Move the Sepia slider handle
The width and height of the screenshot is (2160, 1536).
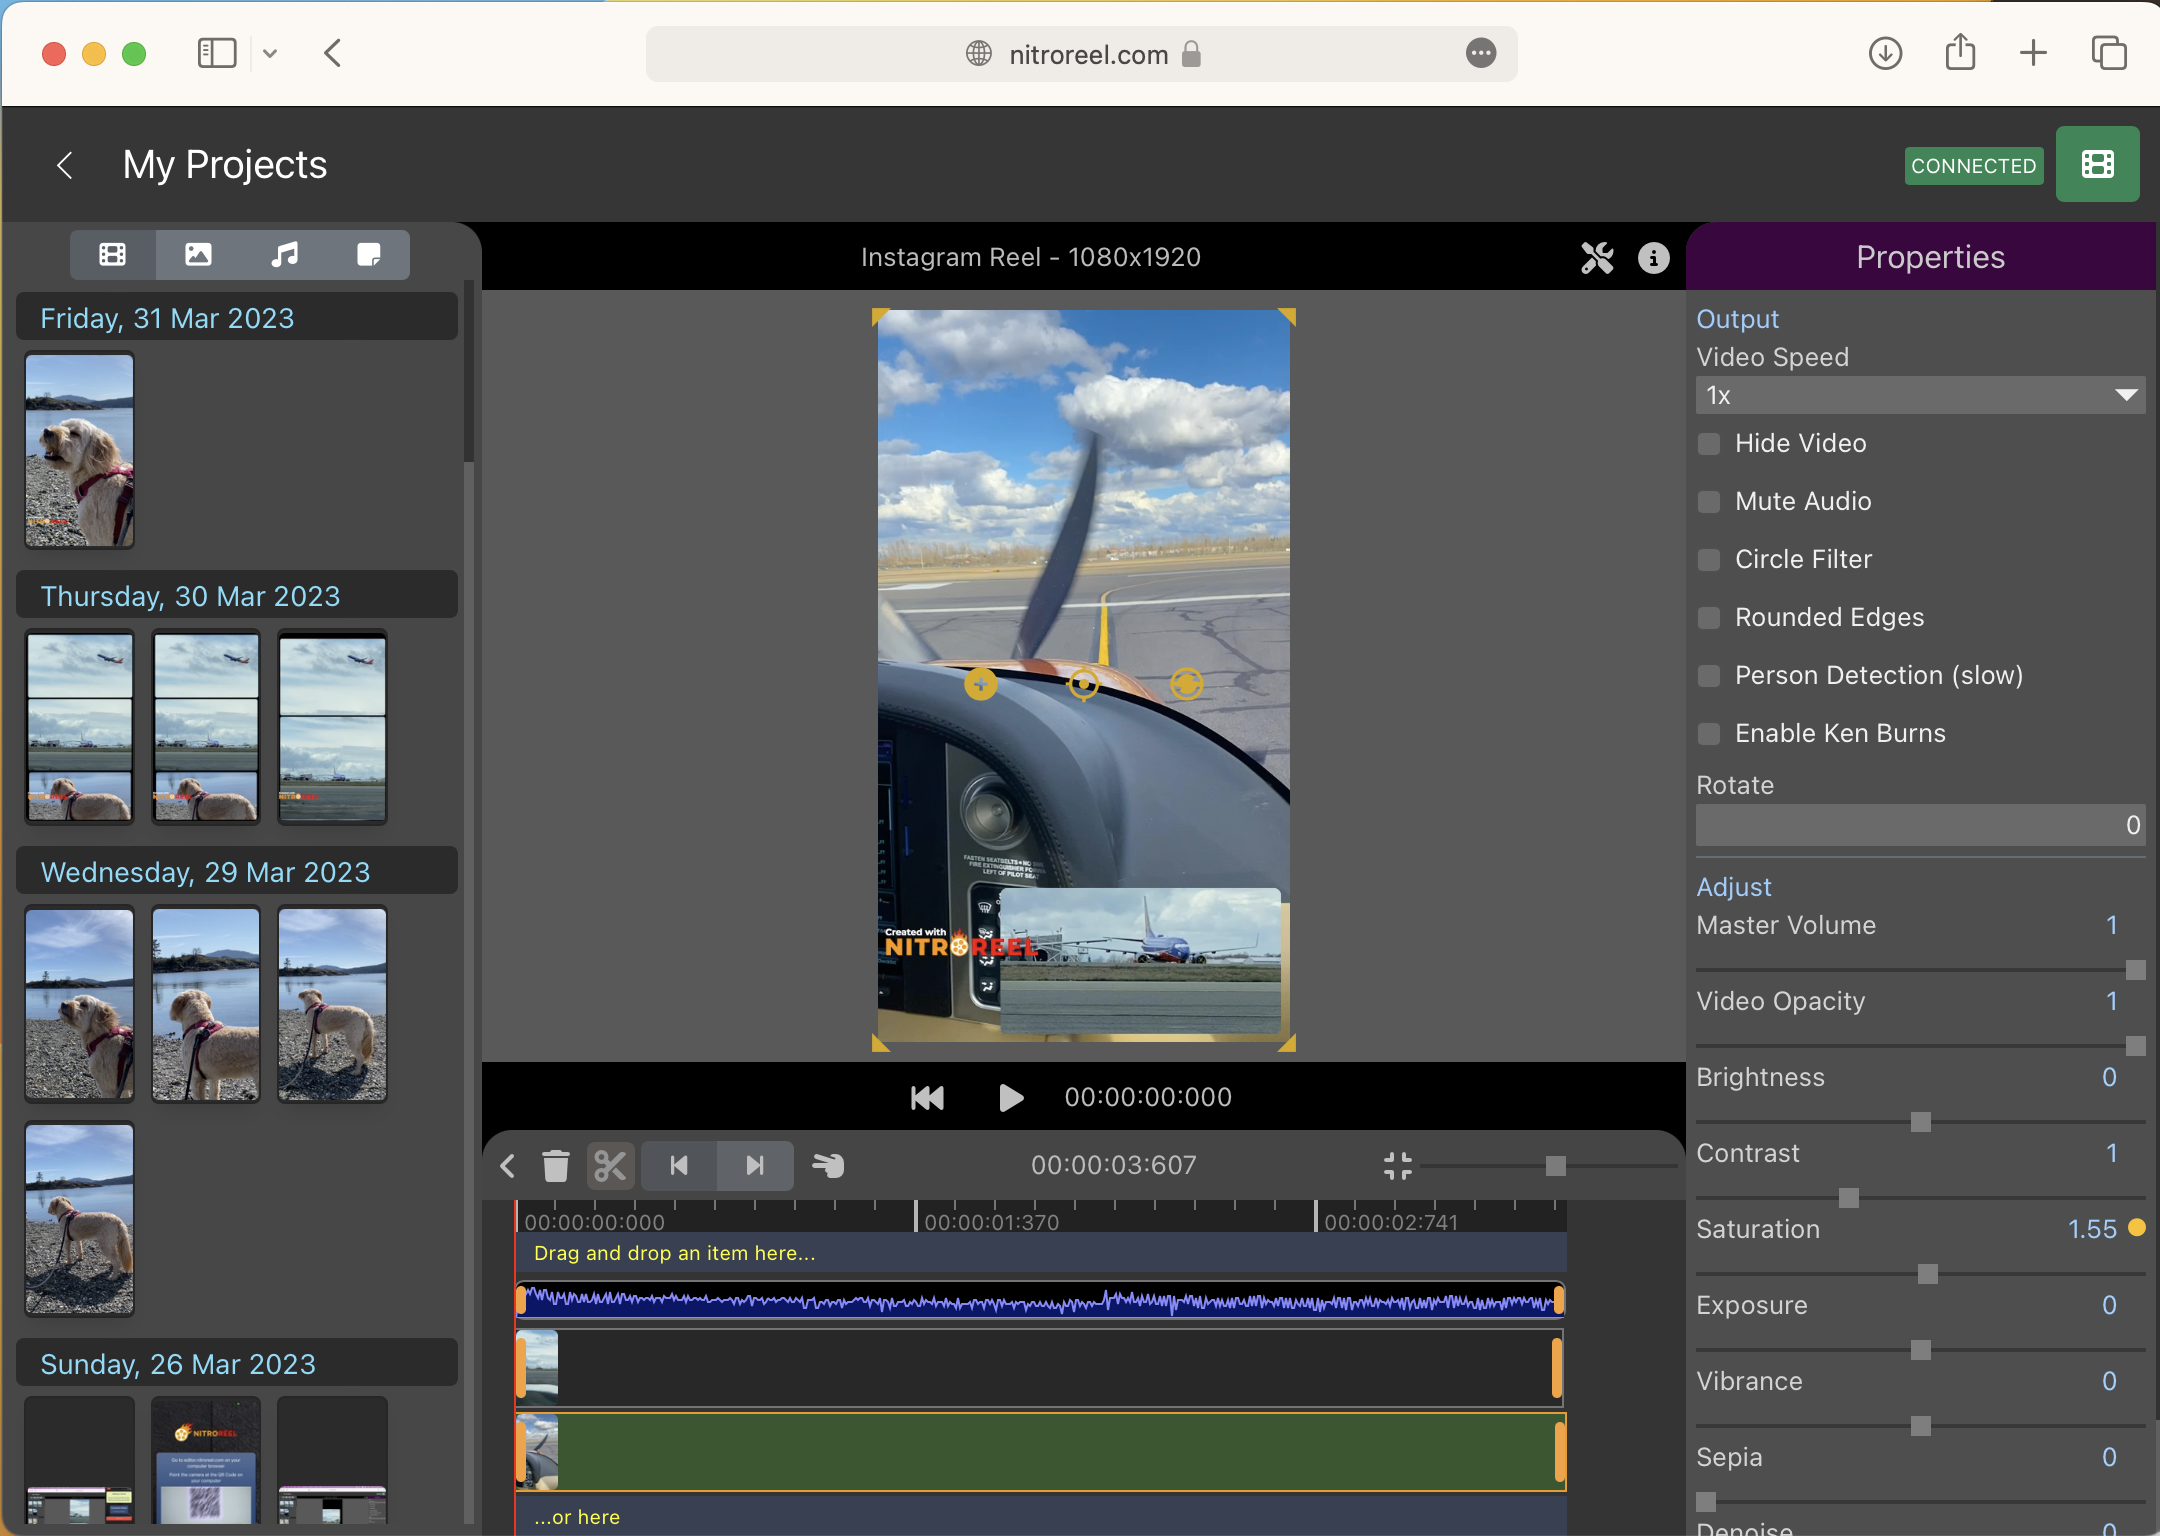1706,1502
